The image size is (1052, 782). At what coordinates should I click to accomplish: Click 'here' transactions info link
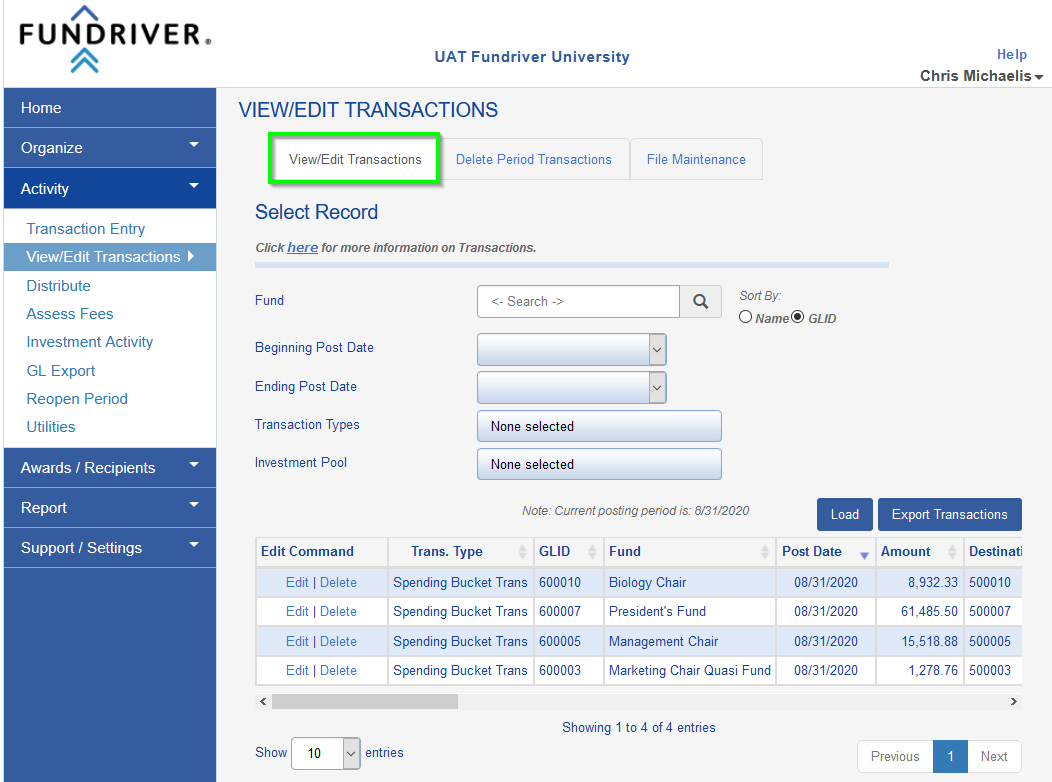point(303,247)
